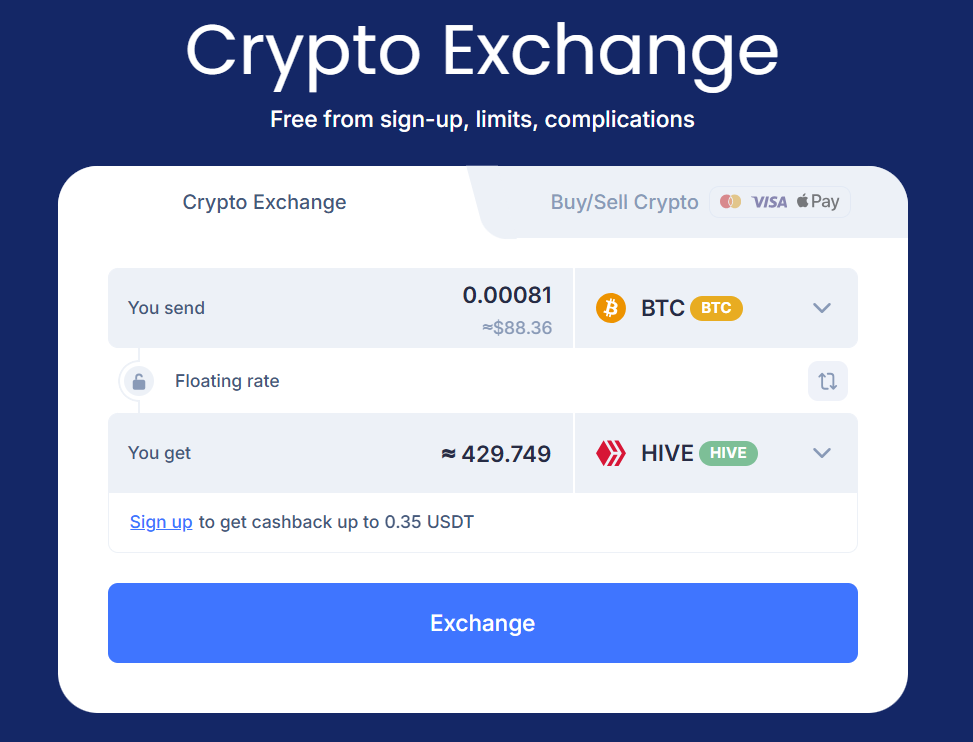Click the VISA payment logo
This screenshot has height=742, width=973.
[x=769, y=202]
